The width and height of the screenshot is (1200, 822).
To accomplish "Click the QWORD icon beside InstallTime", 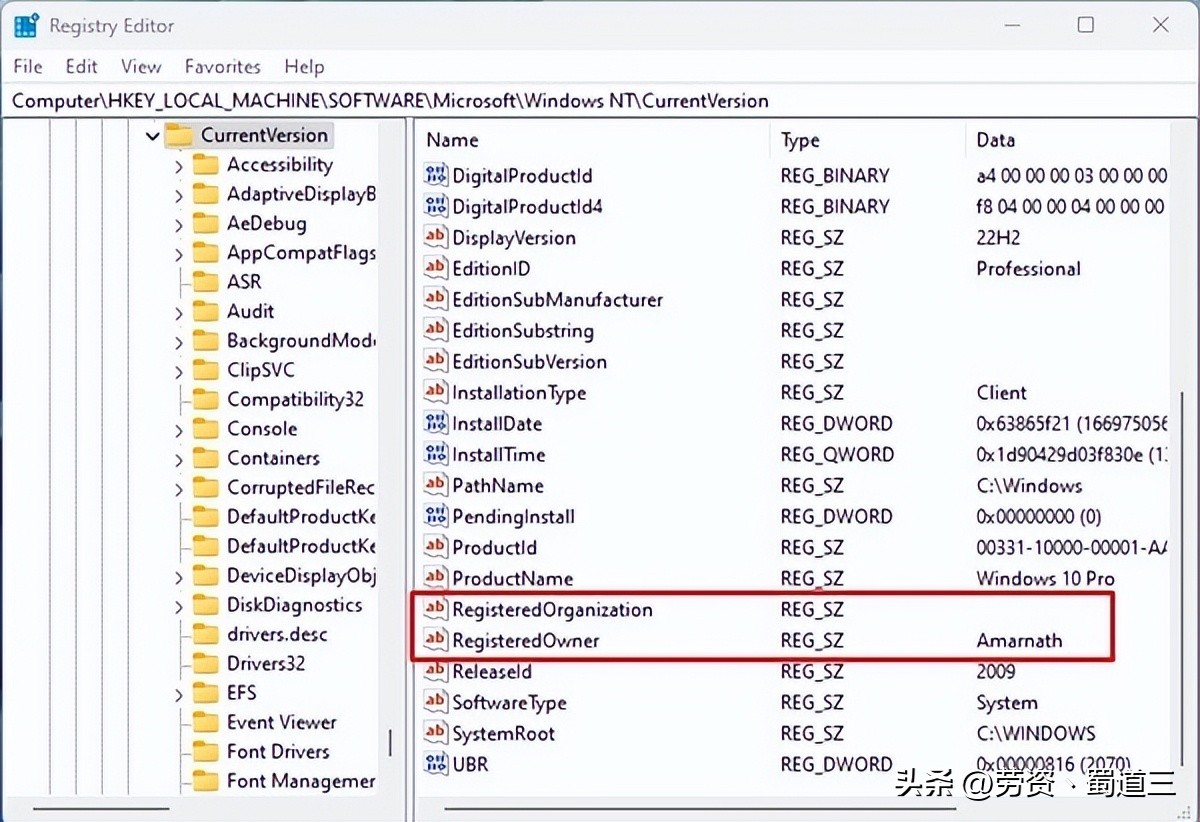I will [435, 454].
